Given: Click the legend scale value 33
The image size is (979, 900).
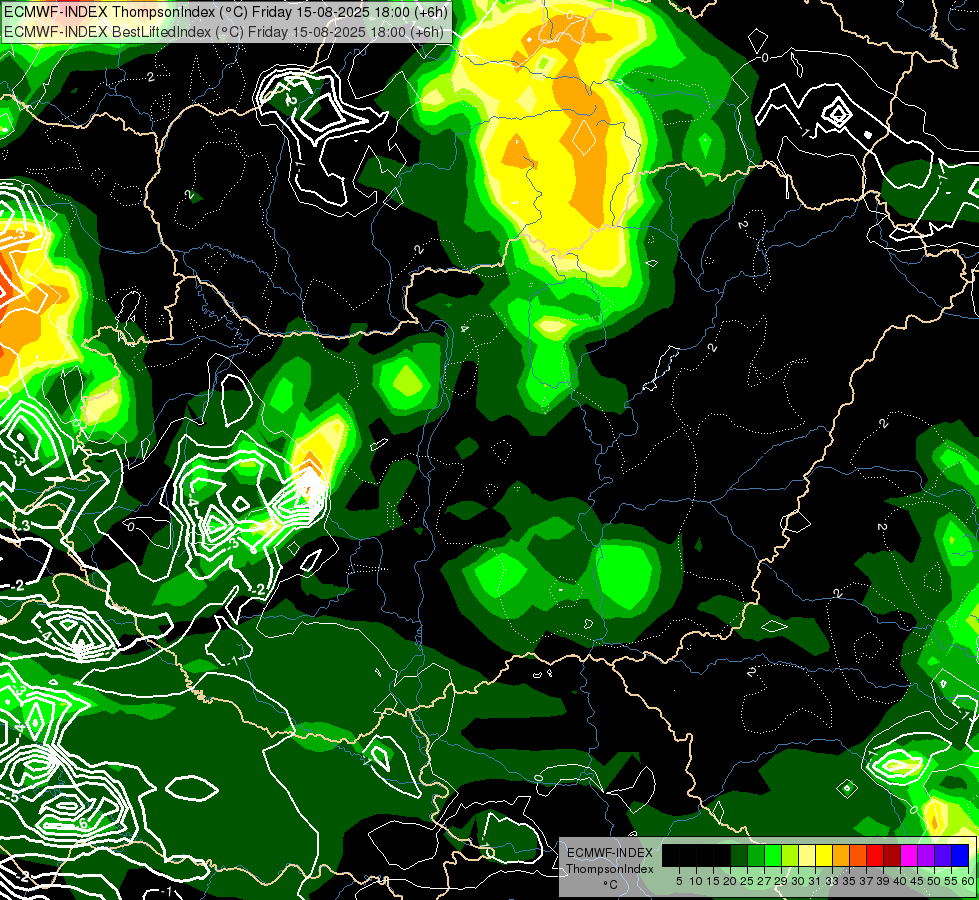Looking at the screenshot, I should click(832, 881).
